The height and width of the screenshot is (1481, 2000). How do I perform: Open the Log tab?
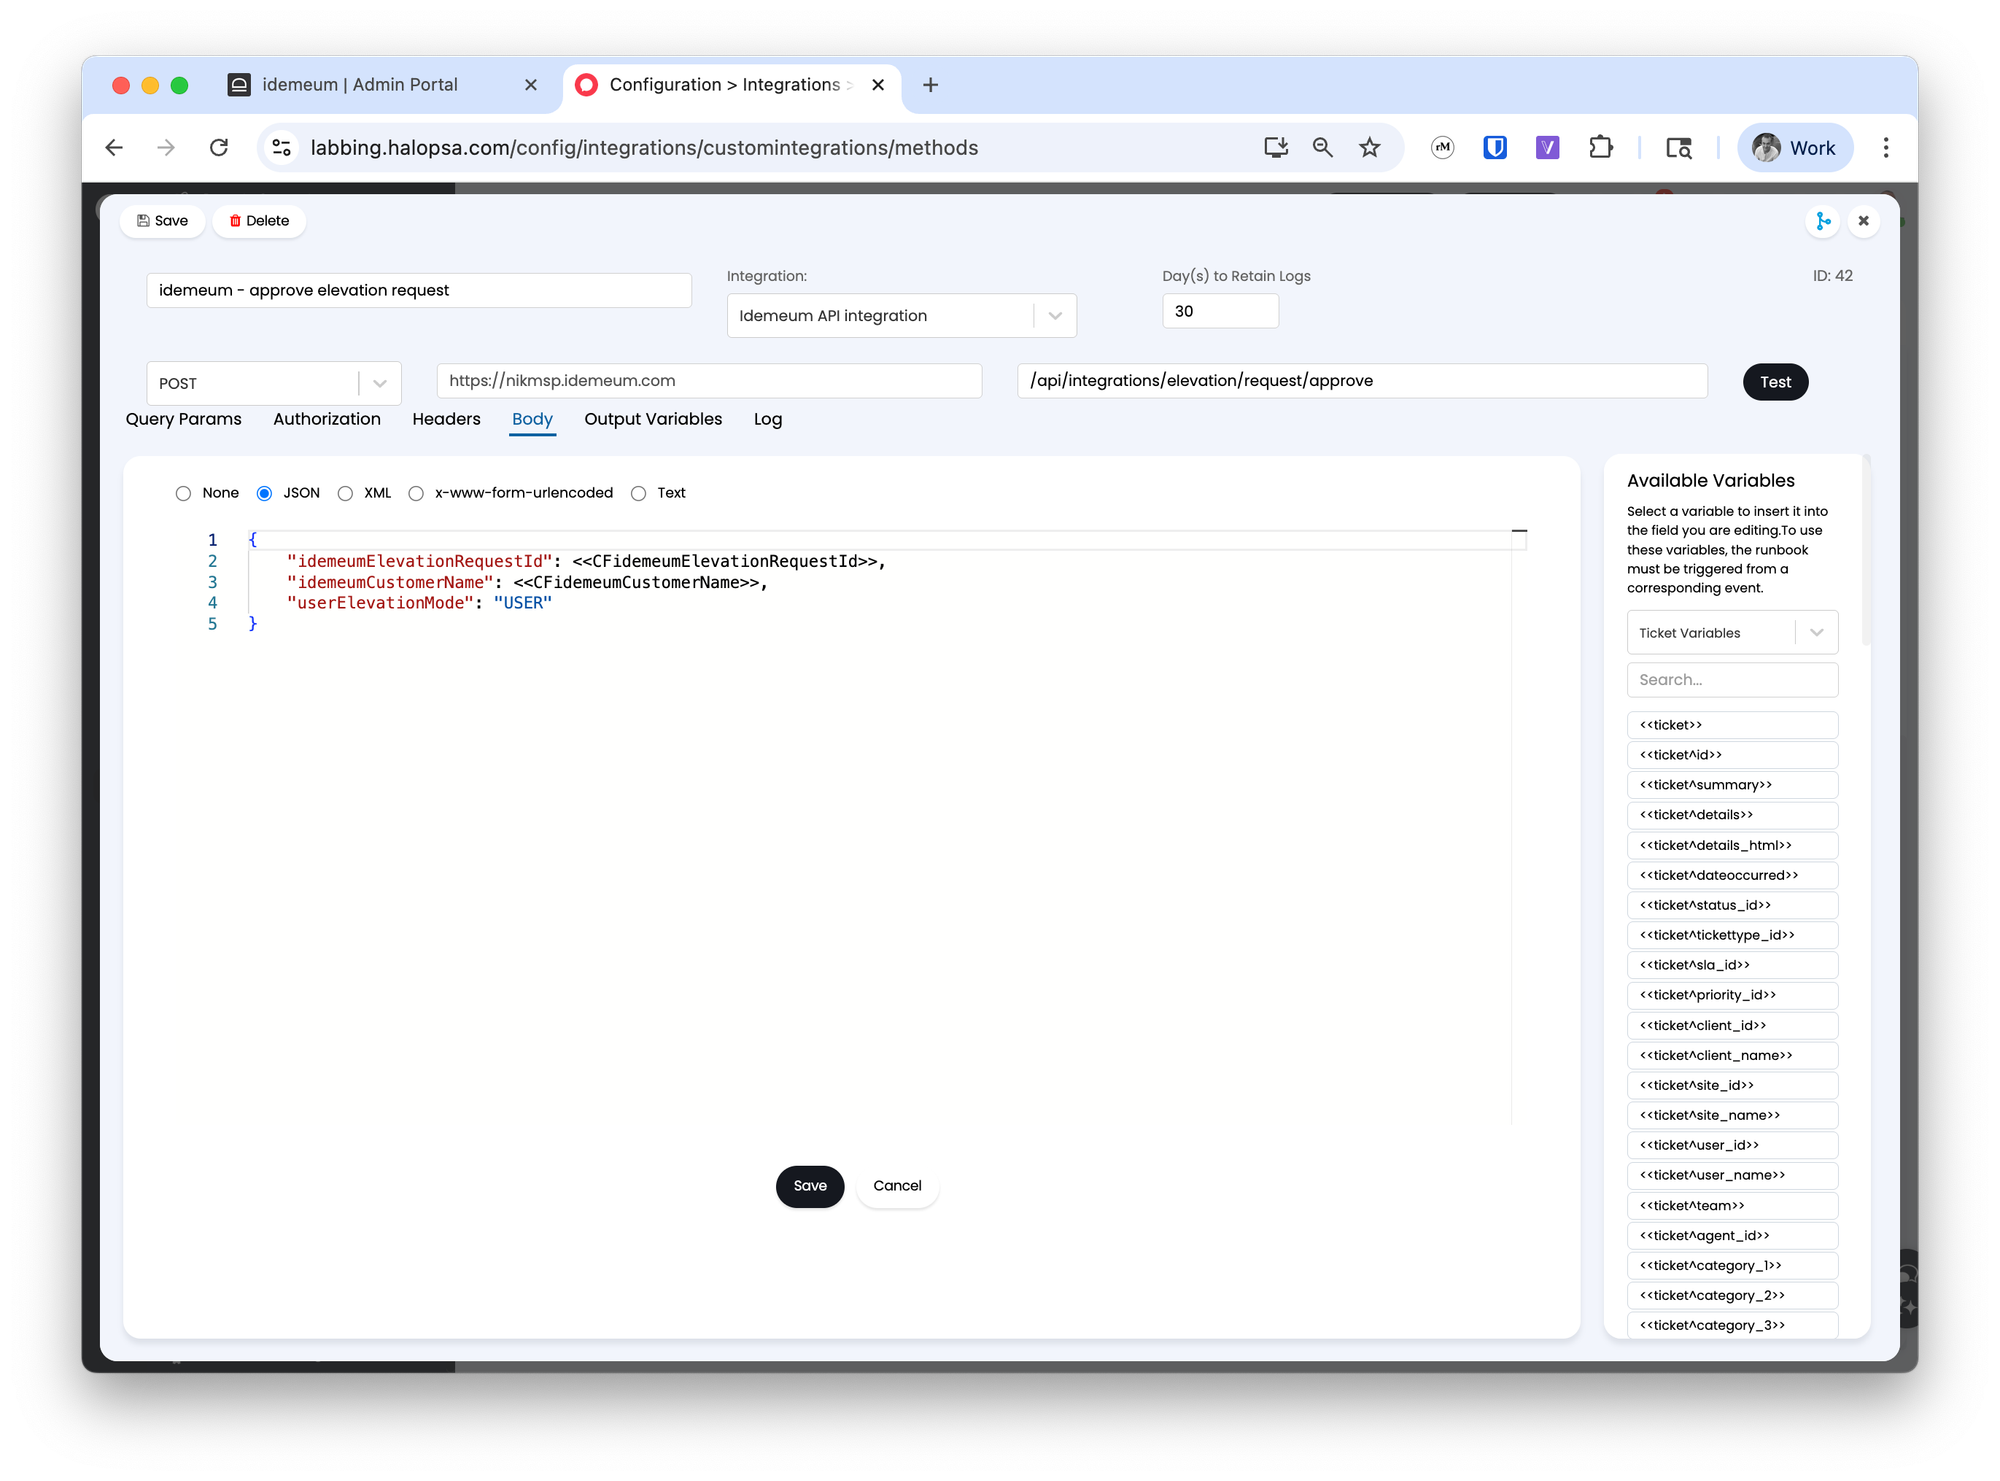click(768, 419)
